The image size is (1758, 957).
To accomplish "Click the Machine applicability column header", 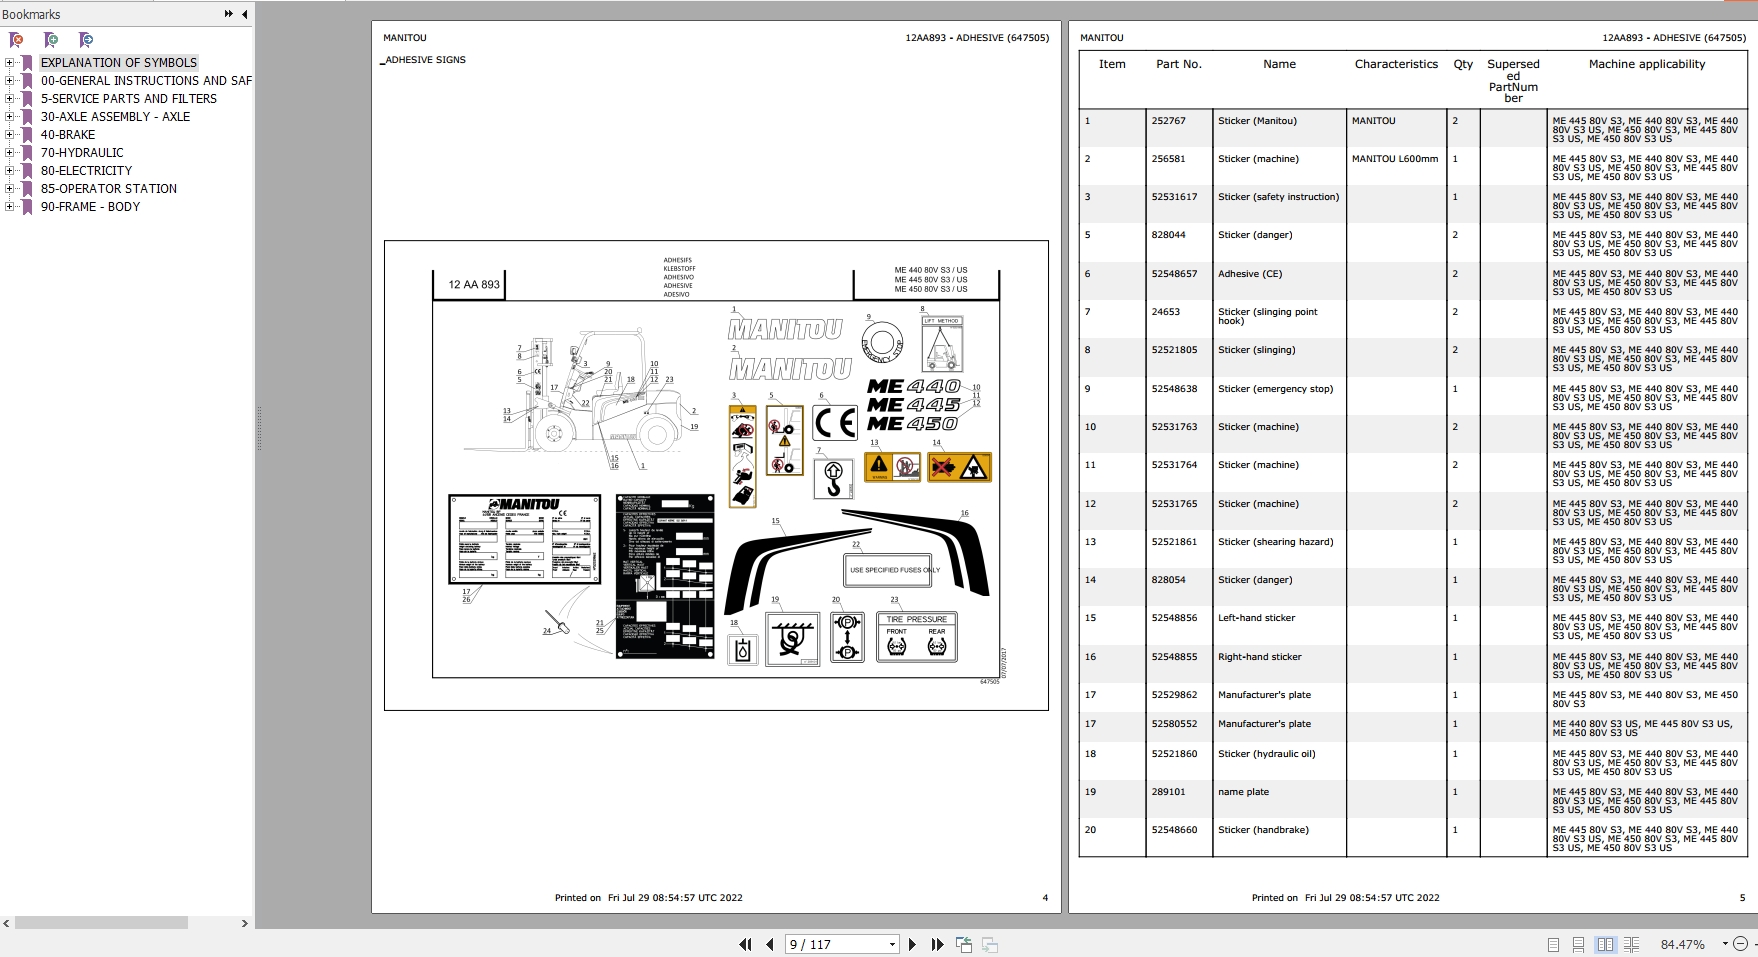I will (x=1647, y=64).
